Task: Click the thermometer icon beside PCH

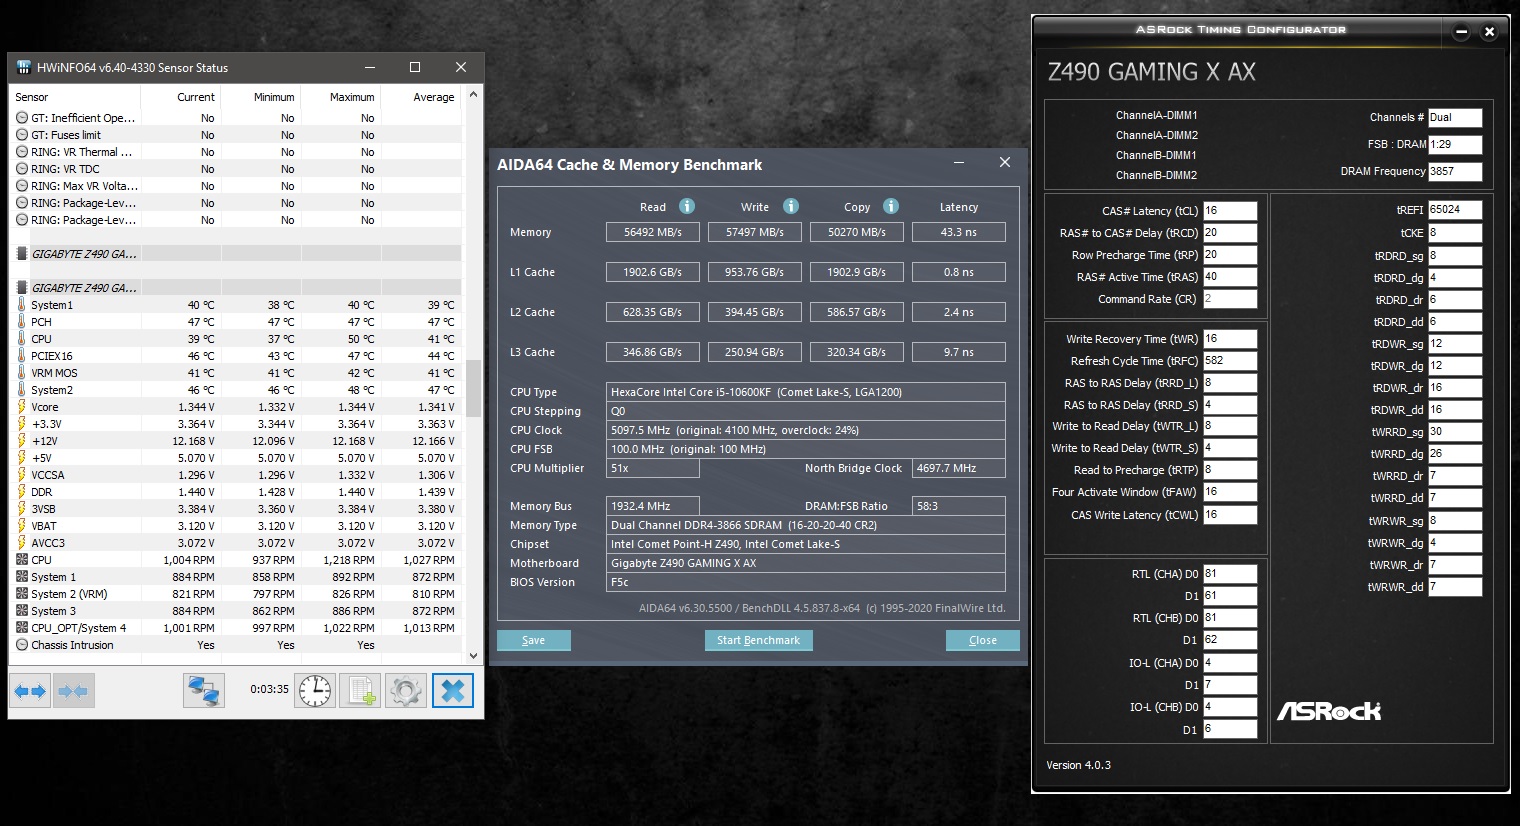Action: pos(22,322)
